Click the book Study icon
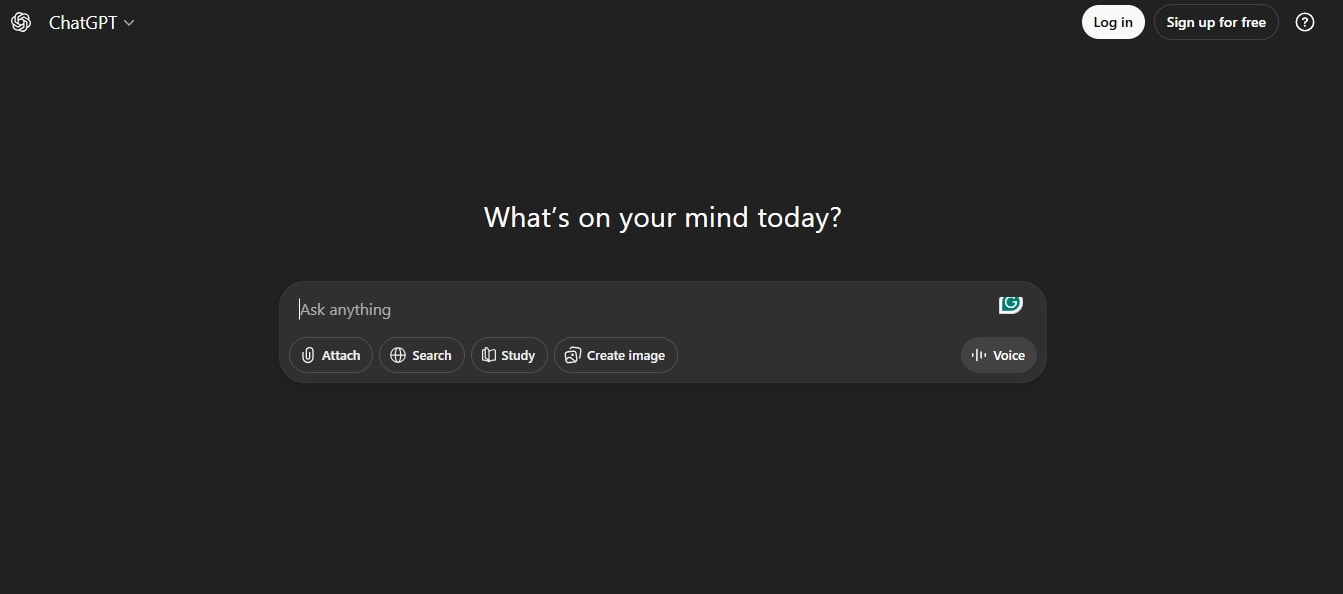 point(488,355)
